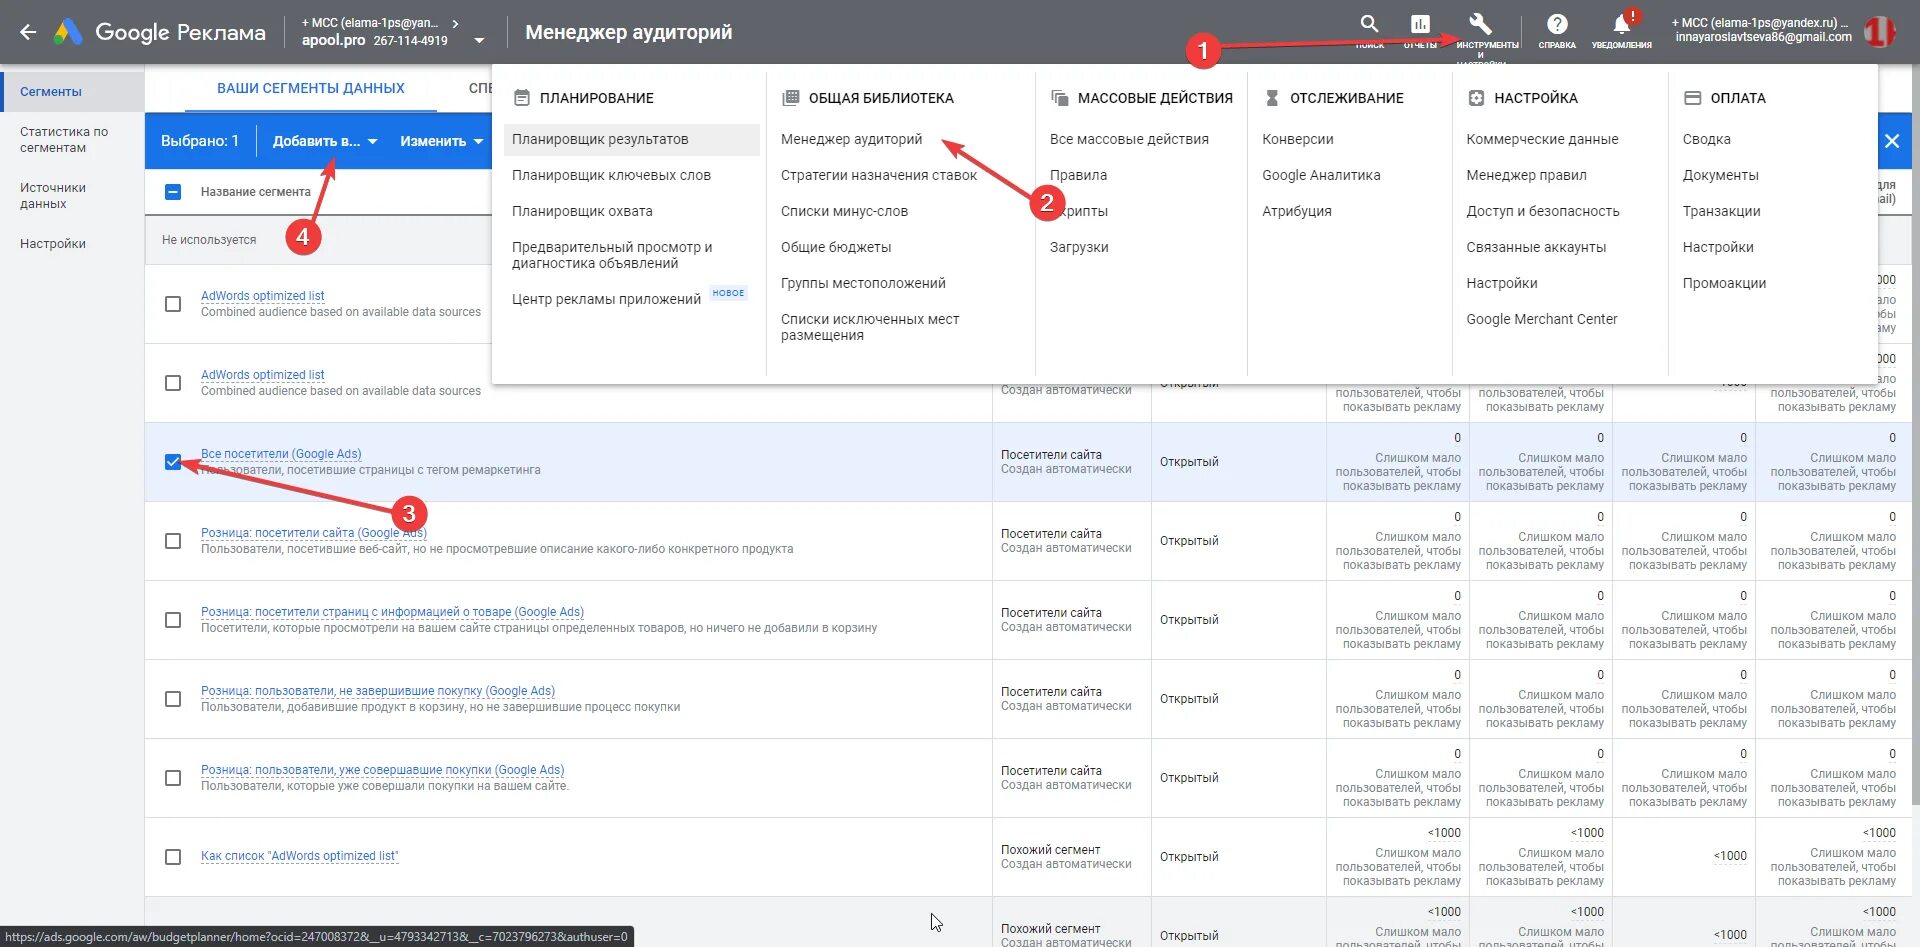Click the Настройка section icon
This screenshot has height=947, width=1920.
1476,98
